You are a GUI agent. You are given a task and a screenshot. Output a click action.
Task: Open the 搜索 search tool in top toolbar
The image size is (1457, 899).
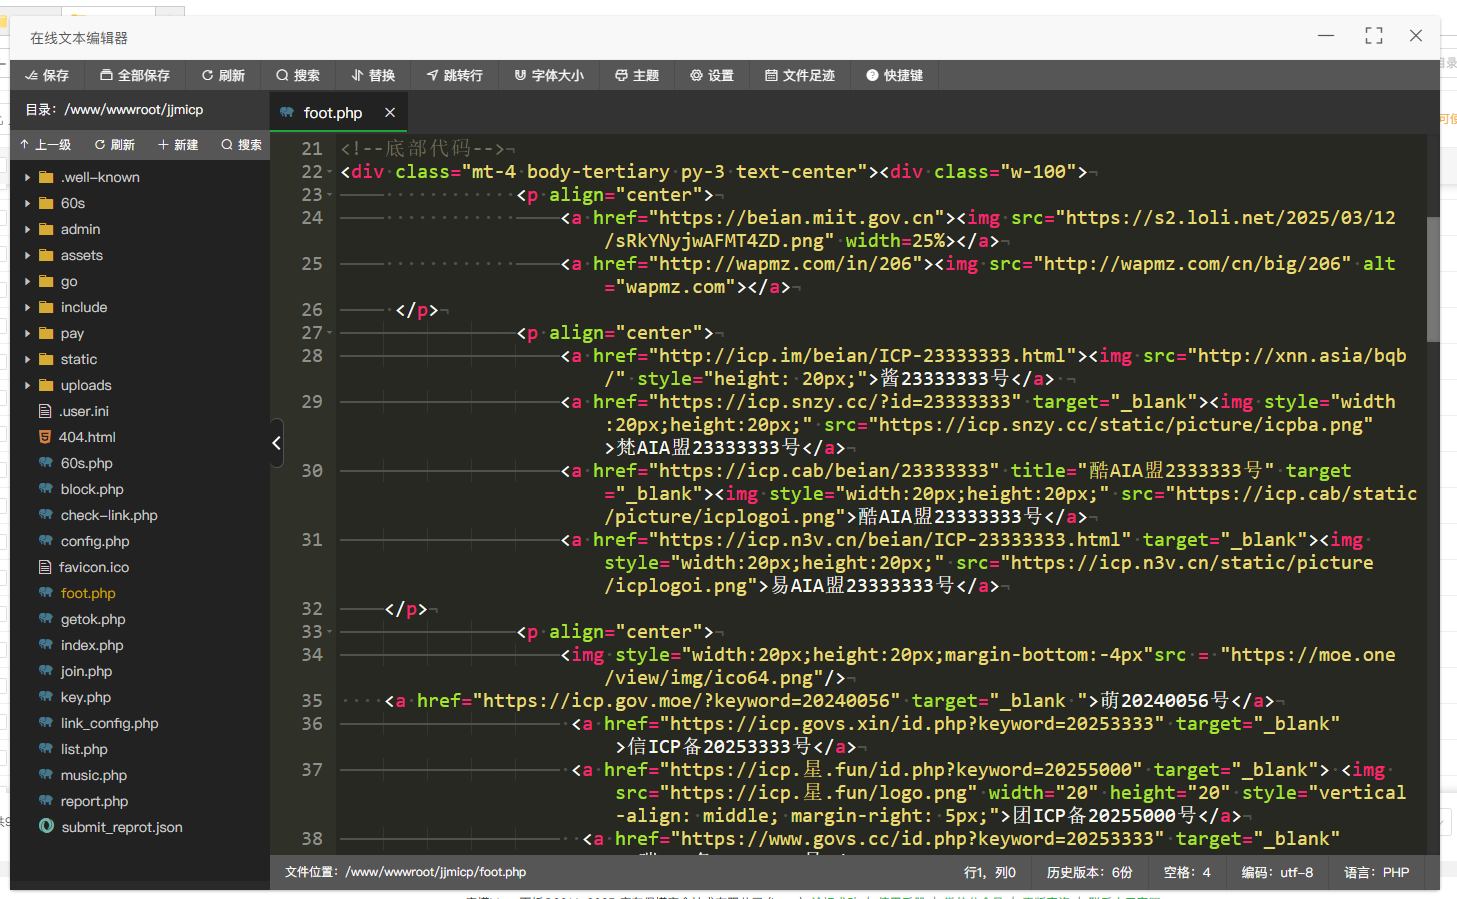298,75
